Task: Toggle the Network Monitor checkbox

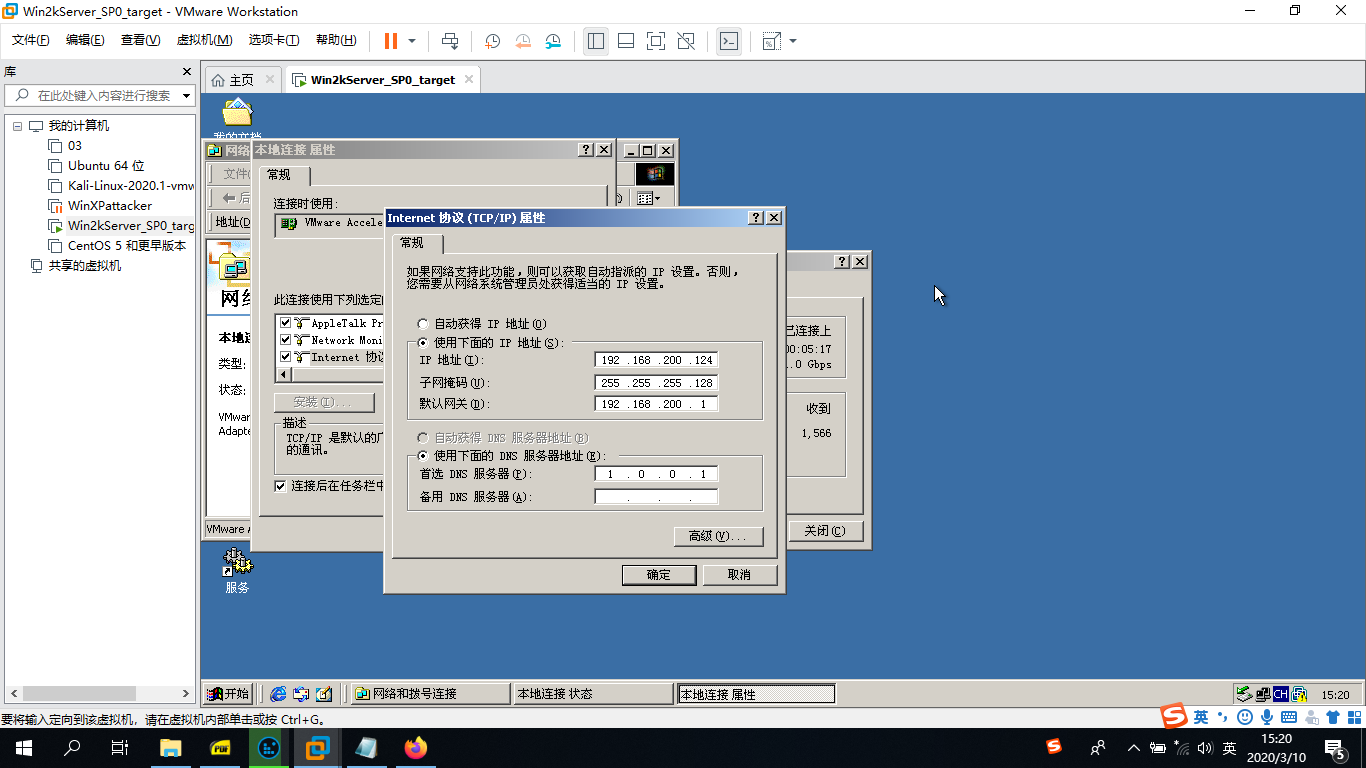Action: (286, 340)
